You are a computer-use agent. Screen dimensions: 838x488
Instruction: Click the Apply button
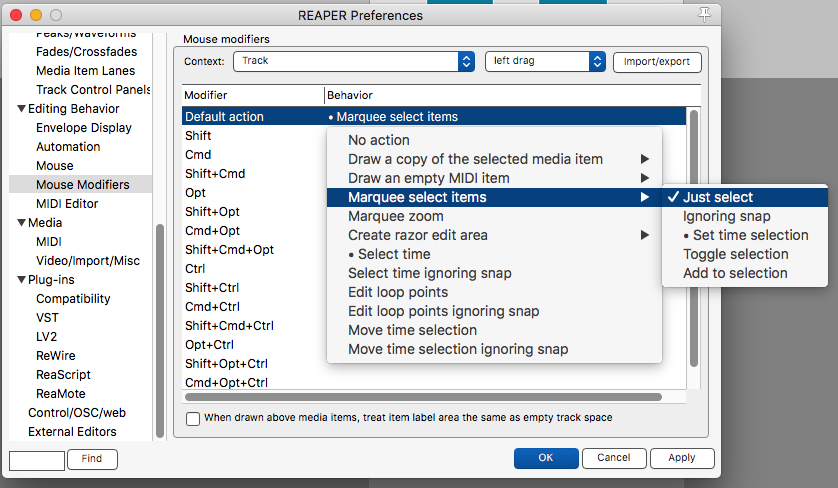coord(682,458)
